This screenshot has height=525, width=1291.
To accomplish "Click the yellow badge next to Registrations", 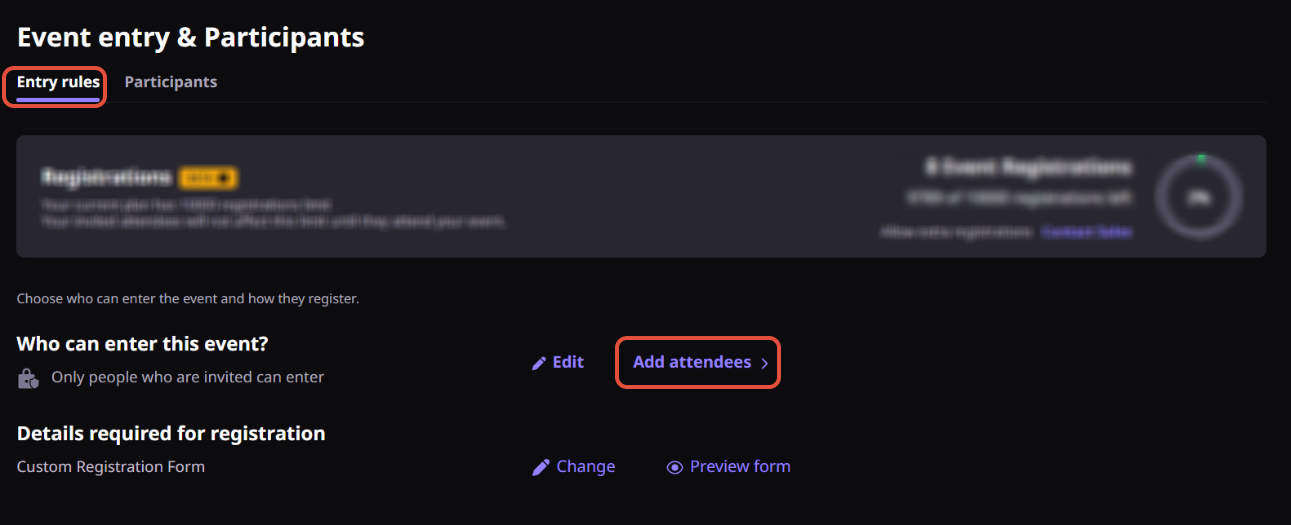I will pos(207,178).
